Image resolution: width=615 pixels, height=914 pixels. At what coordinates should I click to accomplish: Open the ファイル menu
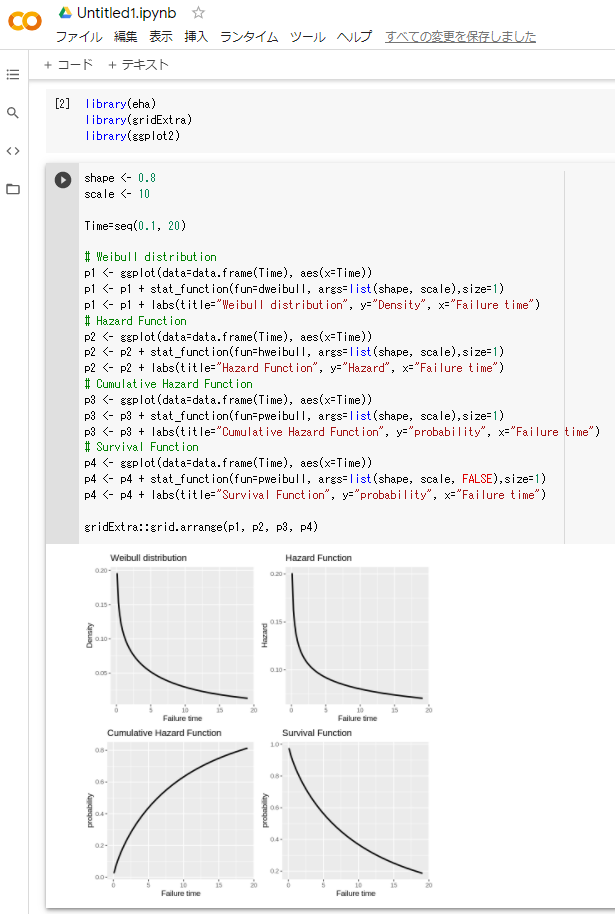[x=78, y=37]
